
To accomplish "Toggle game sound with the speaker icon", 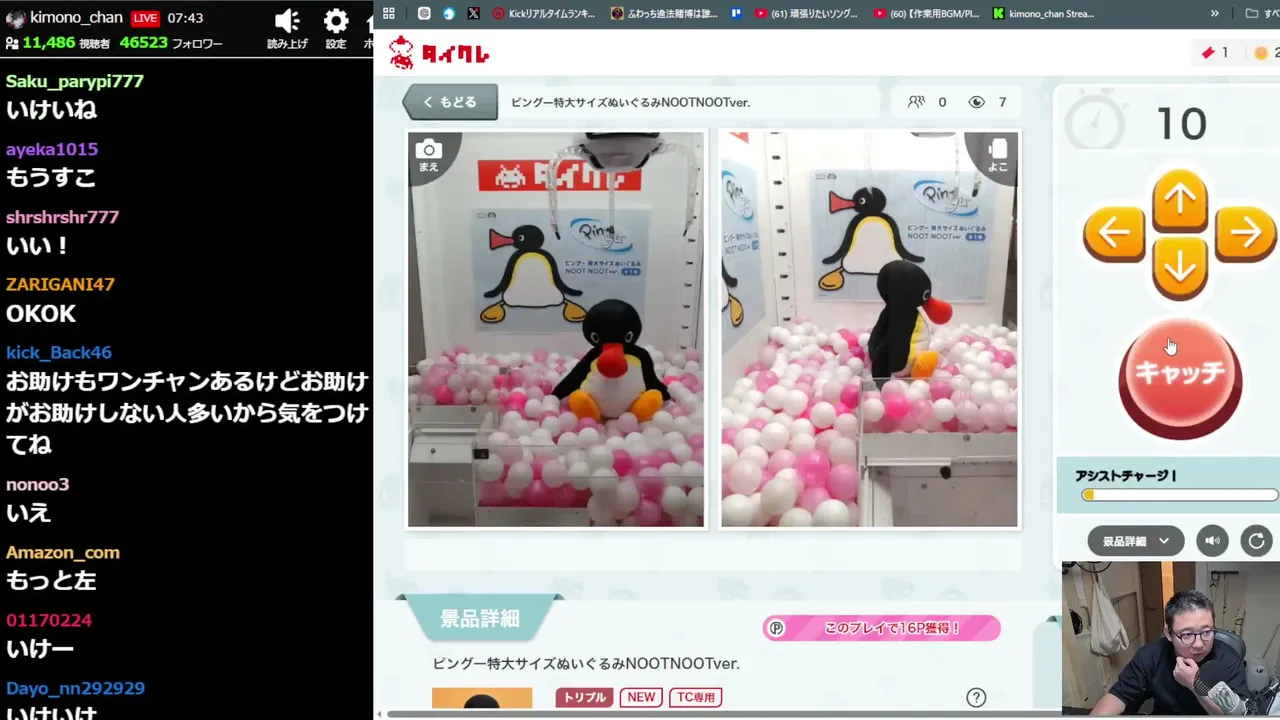I will [x=1212, y=541].
